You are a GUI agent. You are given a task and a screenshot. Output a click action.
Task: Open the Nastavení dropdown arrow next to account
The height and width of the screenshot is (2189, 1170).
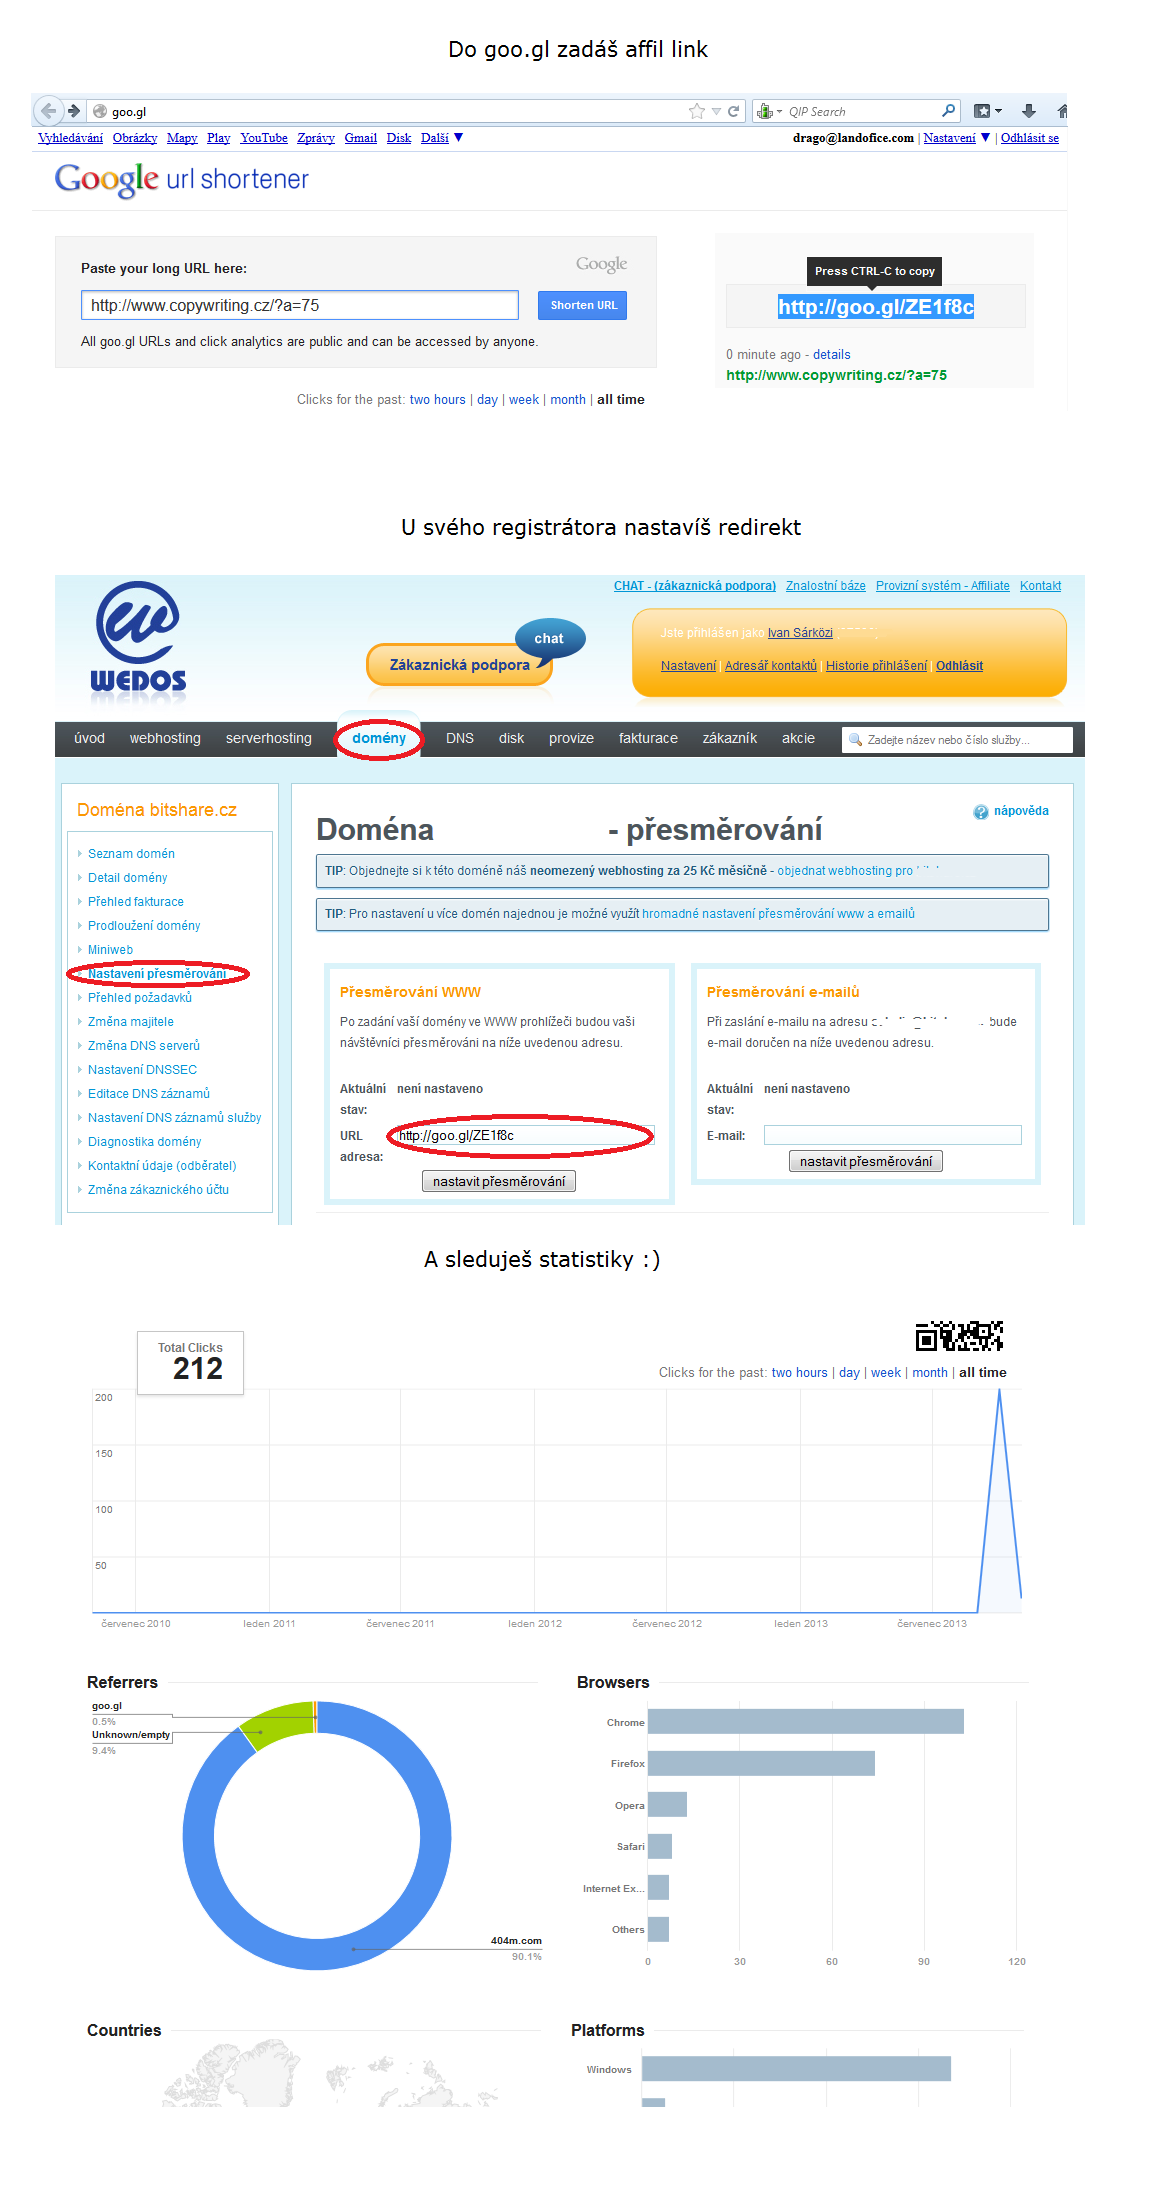[x=985, y=138]
